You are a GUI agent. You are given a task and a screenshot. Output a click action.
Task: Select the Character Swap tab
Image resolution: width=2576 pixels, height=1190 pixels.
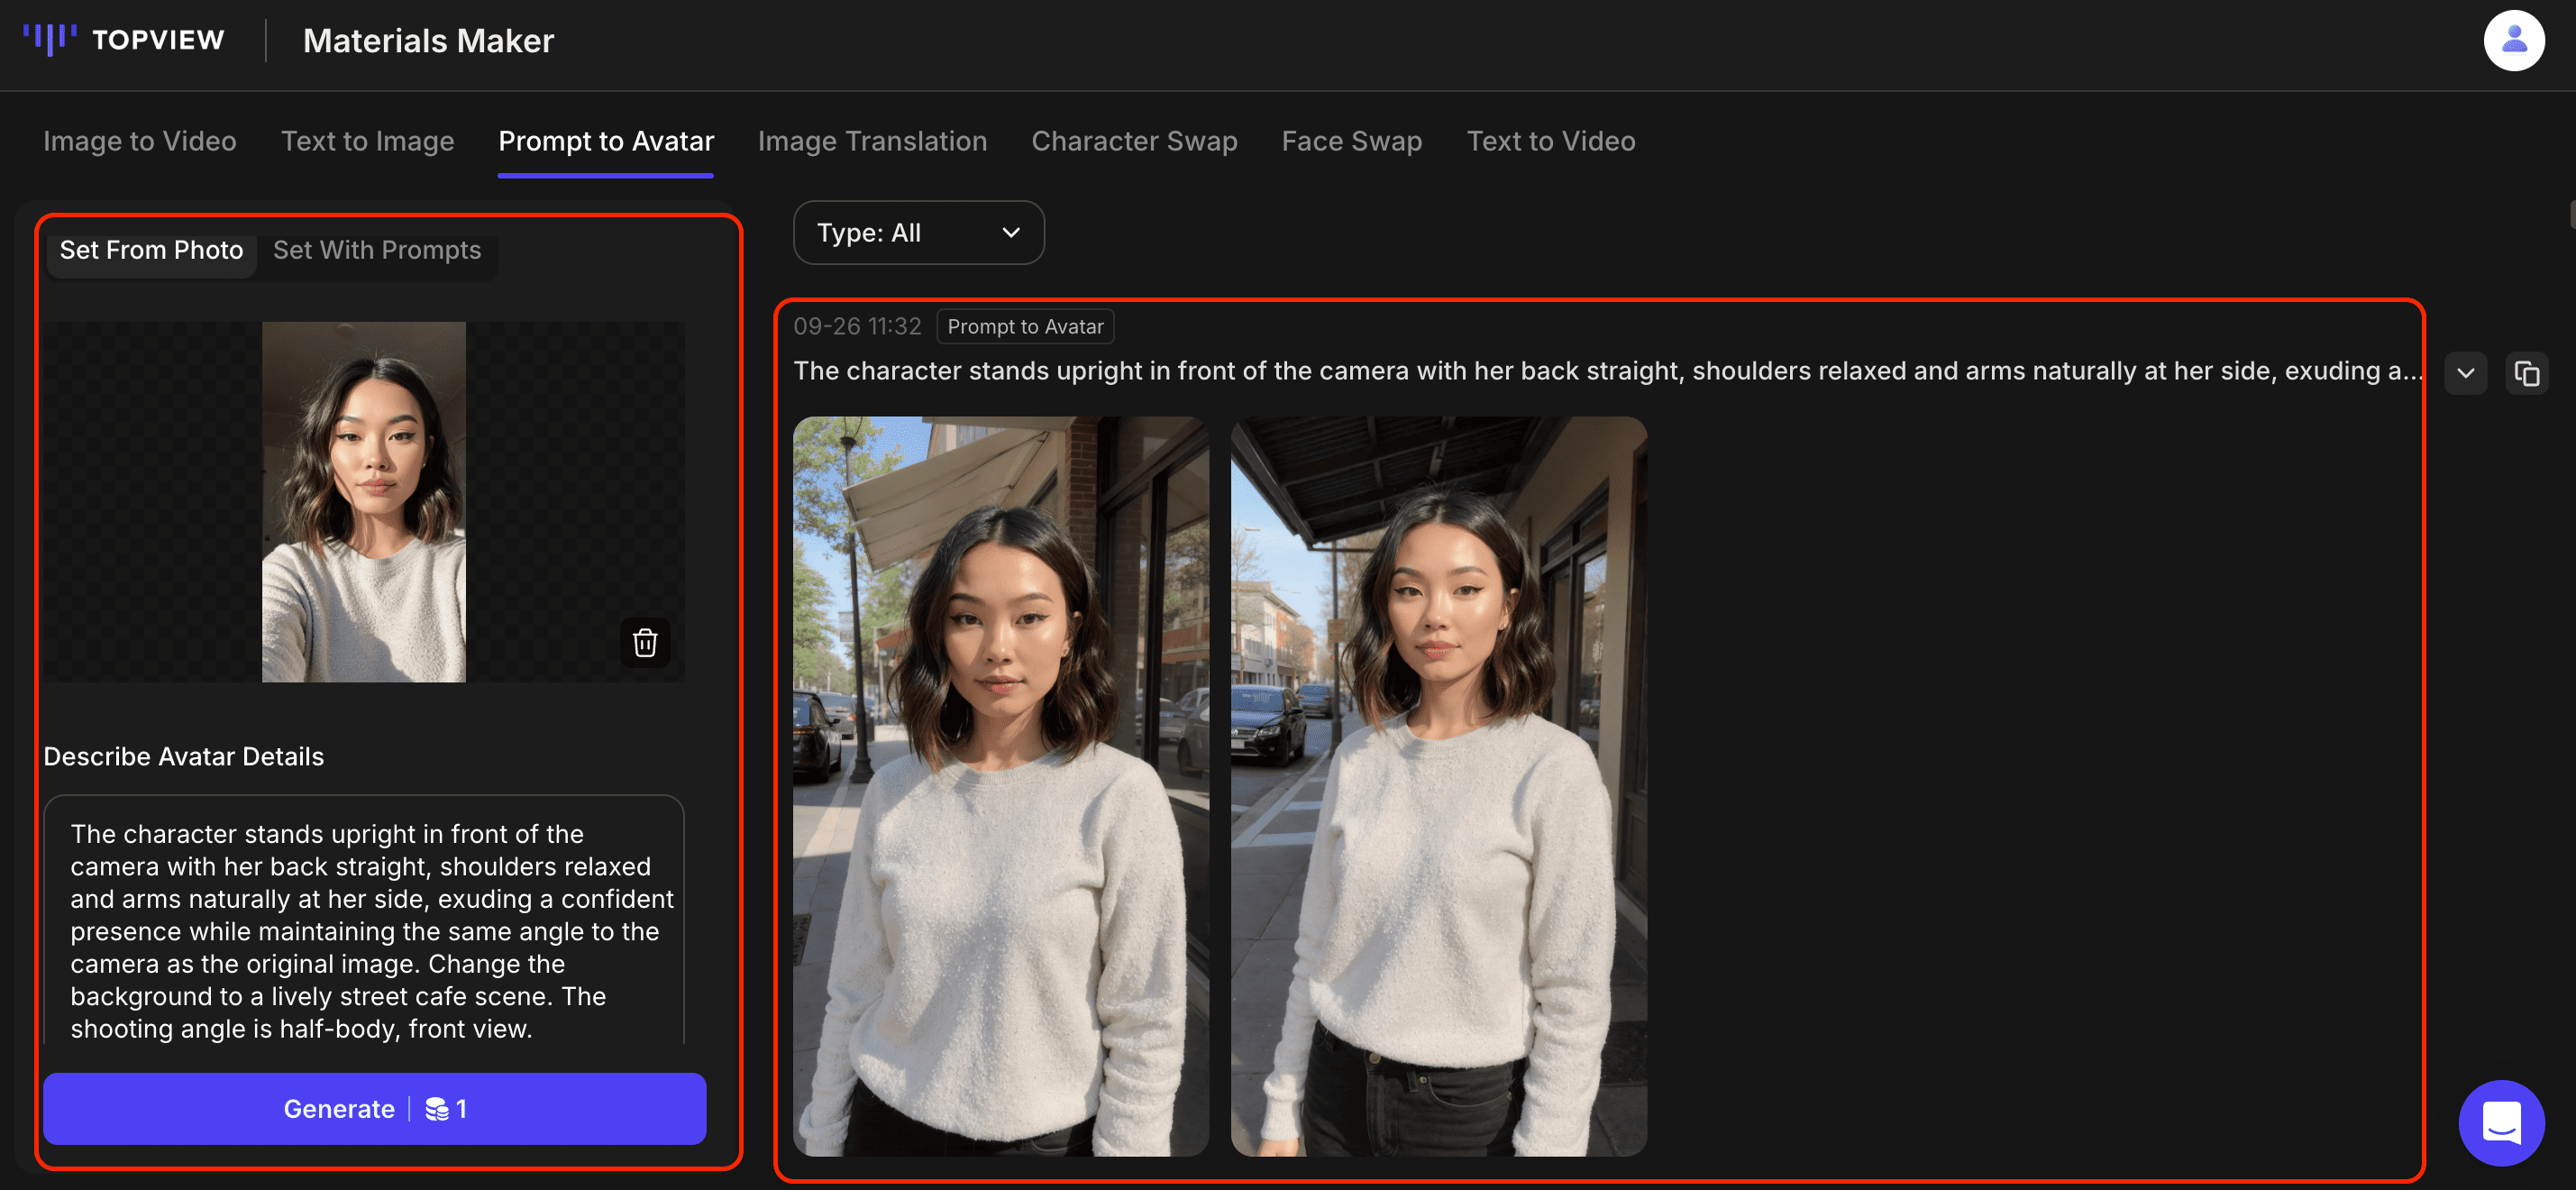(1134, 141)
